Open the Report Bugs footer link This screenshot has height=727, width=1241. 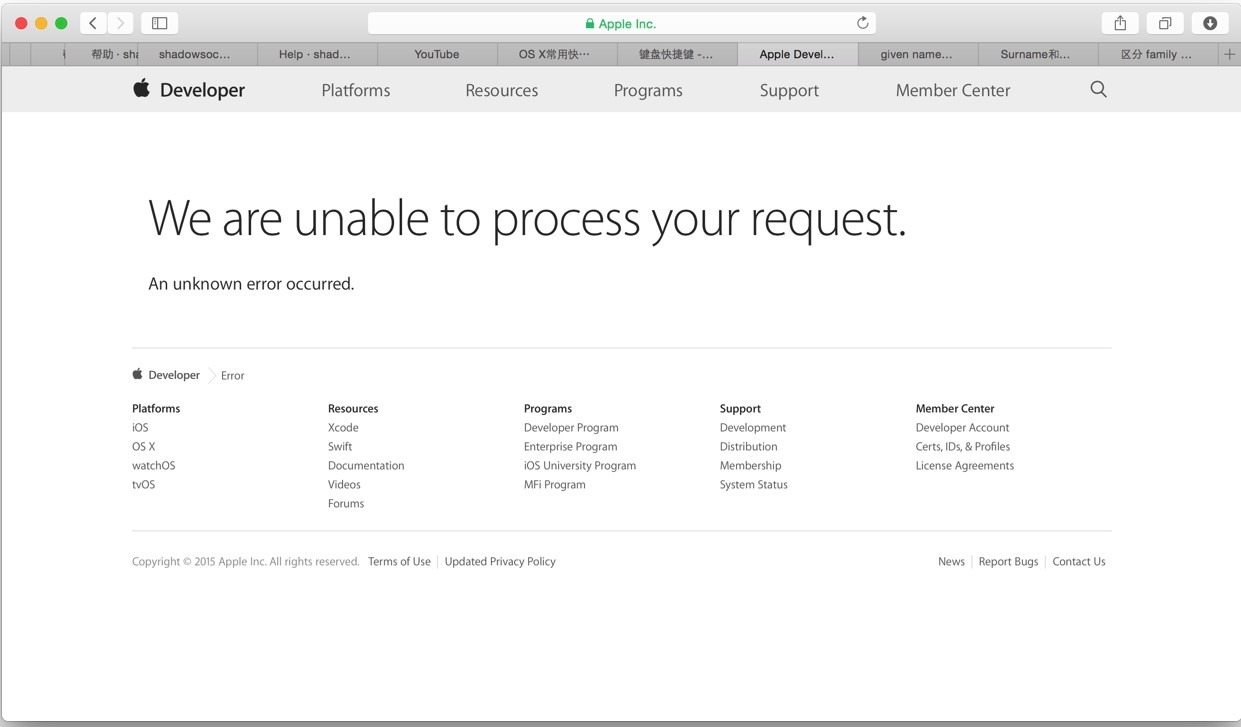click(x=1008, y=562)
